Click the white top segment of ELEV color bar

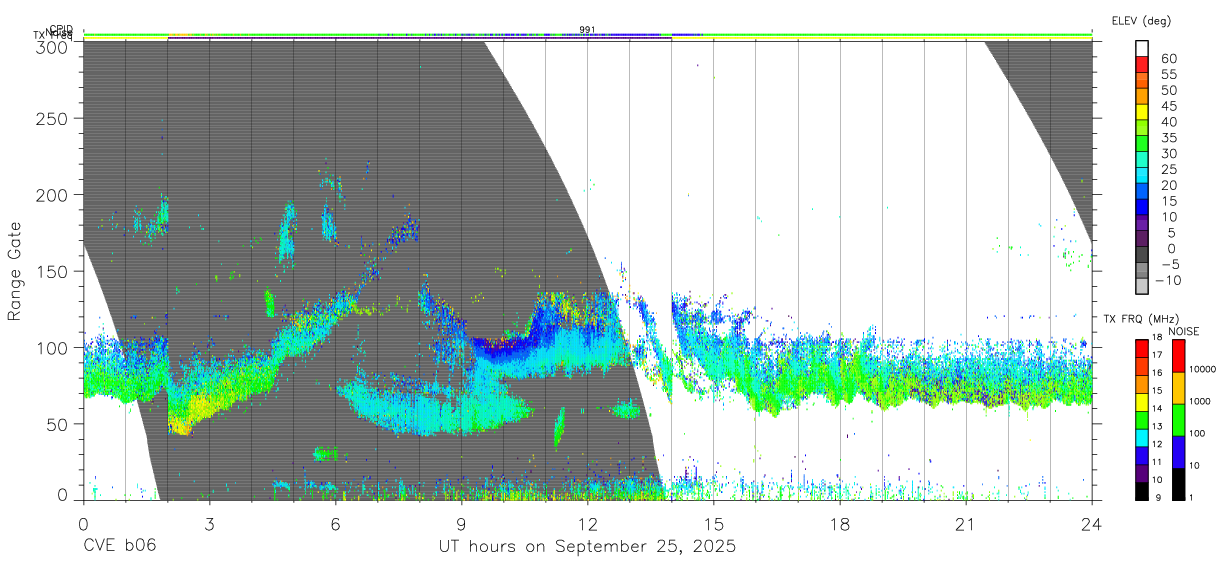[1143, 49]
